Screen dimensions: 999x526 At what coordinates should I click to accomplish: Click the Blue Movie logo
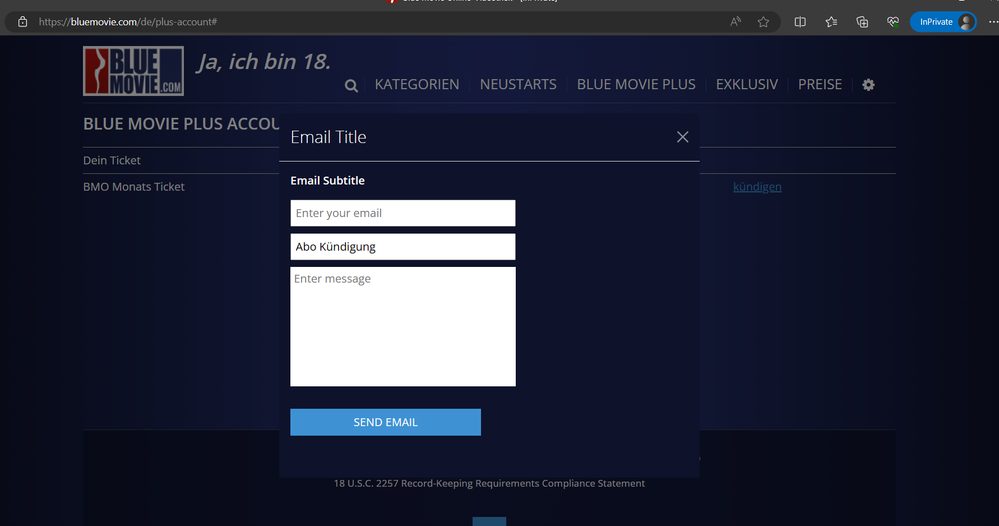133,71
